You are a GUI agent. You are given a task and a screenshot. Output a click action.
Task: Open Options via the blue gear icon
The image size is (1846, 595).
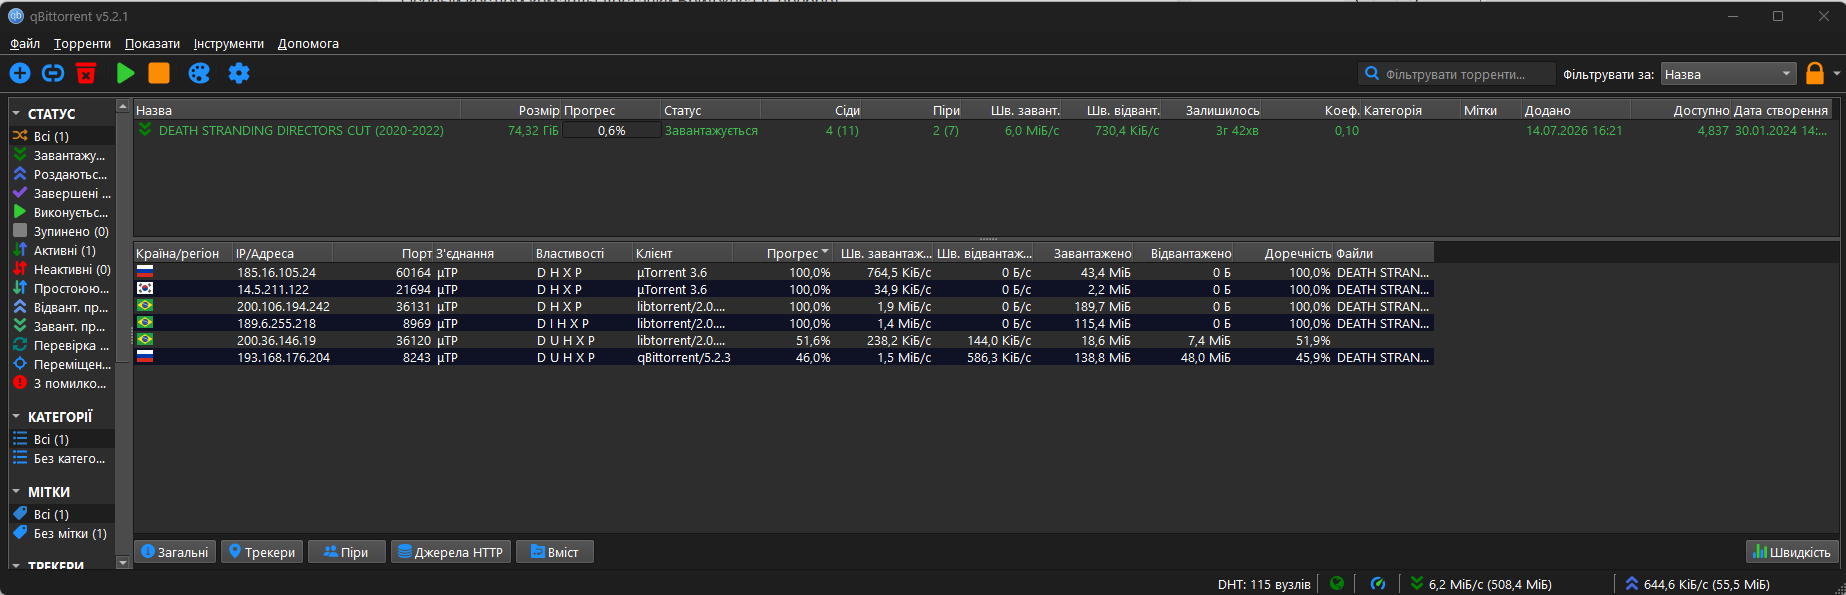(x=239, y=73)
